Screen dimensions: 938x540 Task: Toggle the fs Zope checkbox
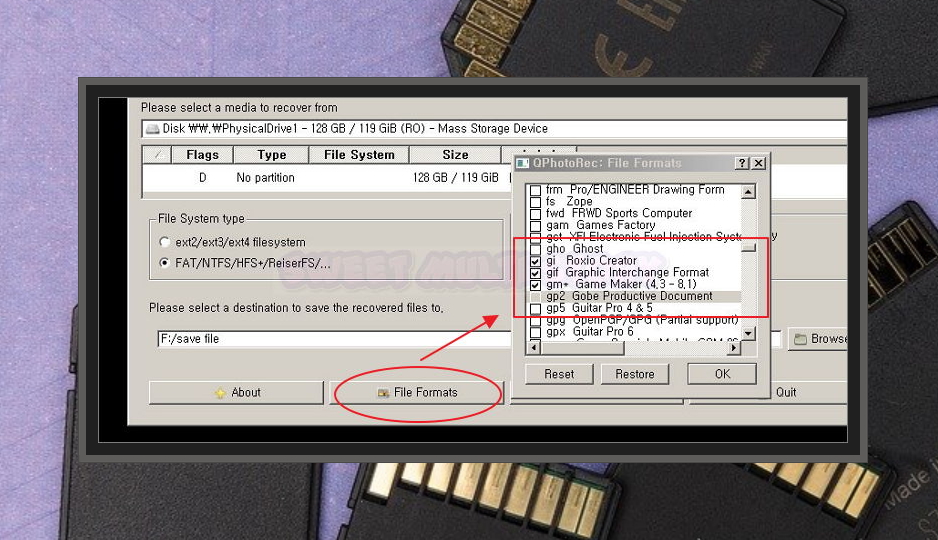pyautogui.click(x=535, y=202)
